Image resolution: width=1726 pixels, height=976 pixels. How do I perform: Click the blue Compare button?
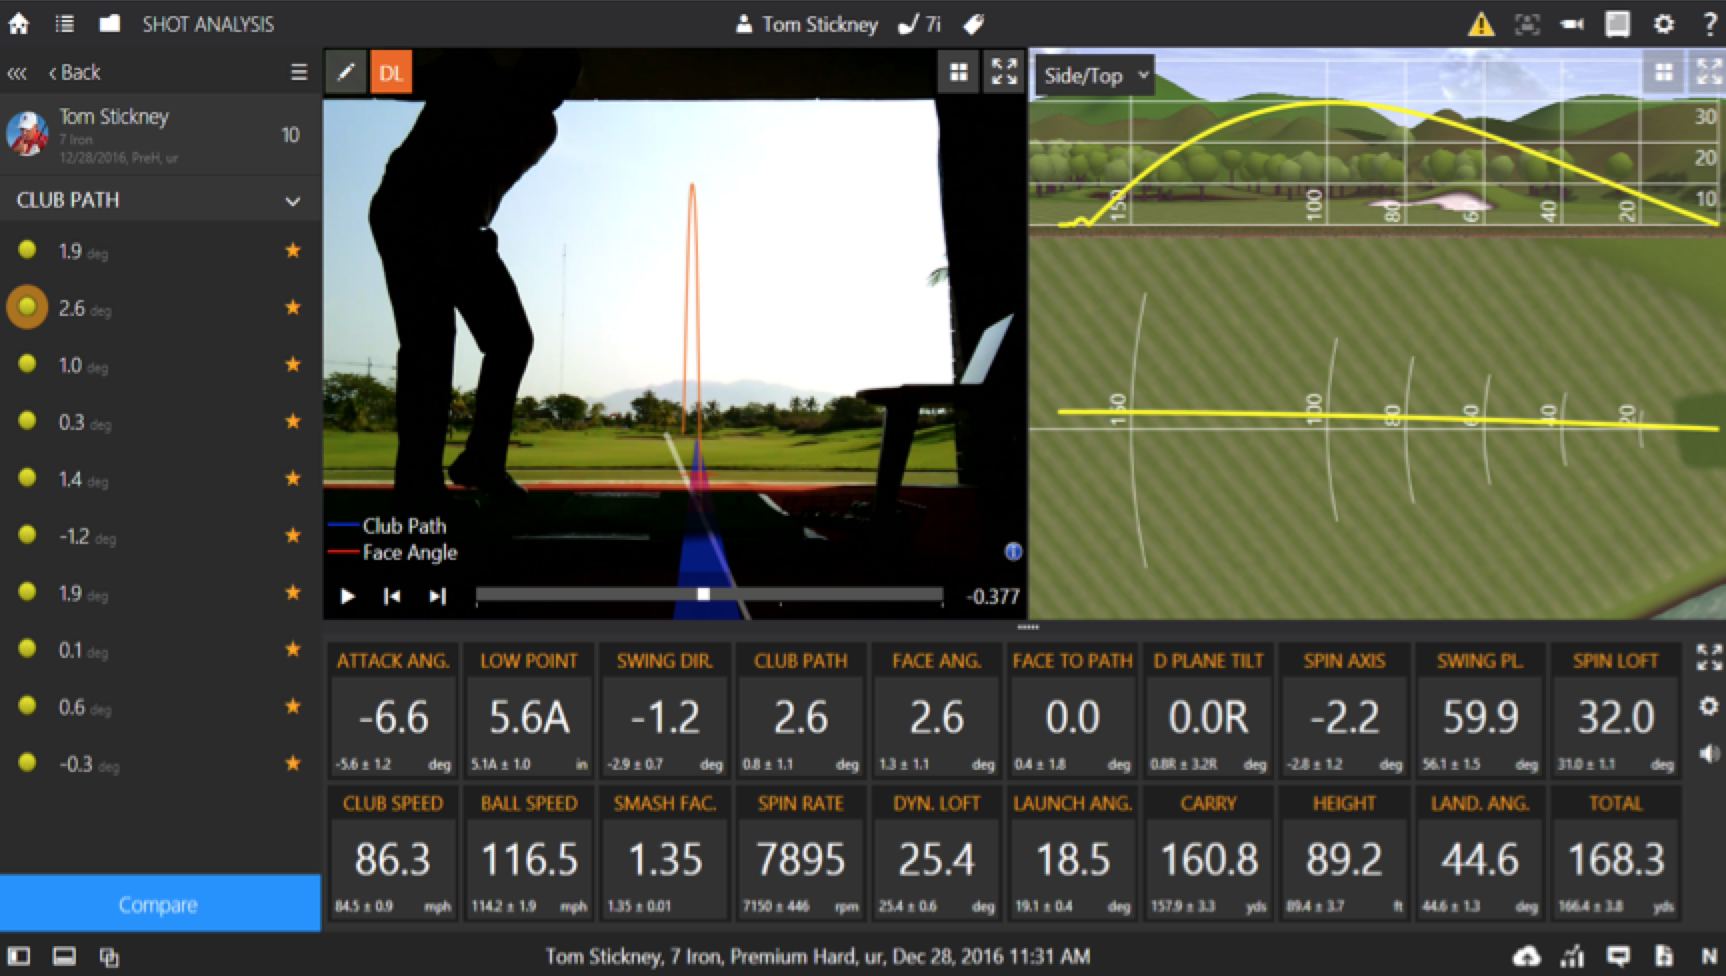coord(160,904)
